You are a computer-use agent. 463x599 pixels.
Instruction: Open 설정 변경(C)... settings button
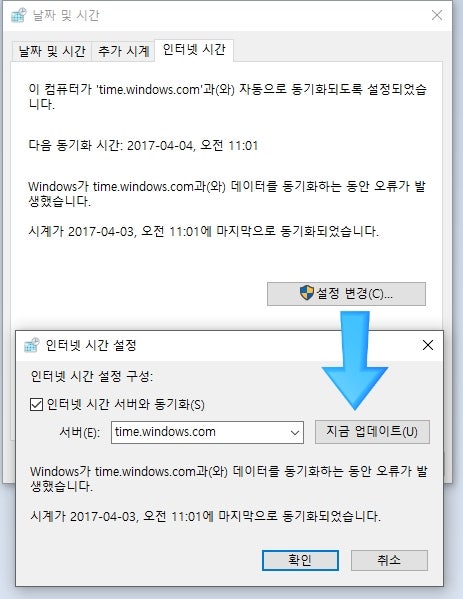click(346, 294)
